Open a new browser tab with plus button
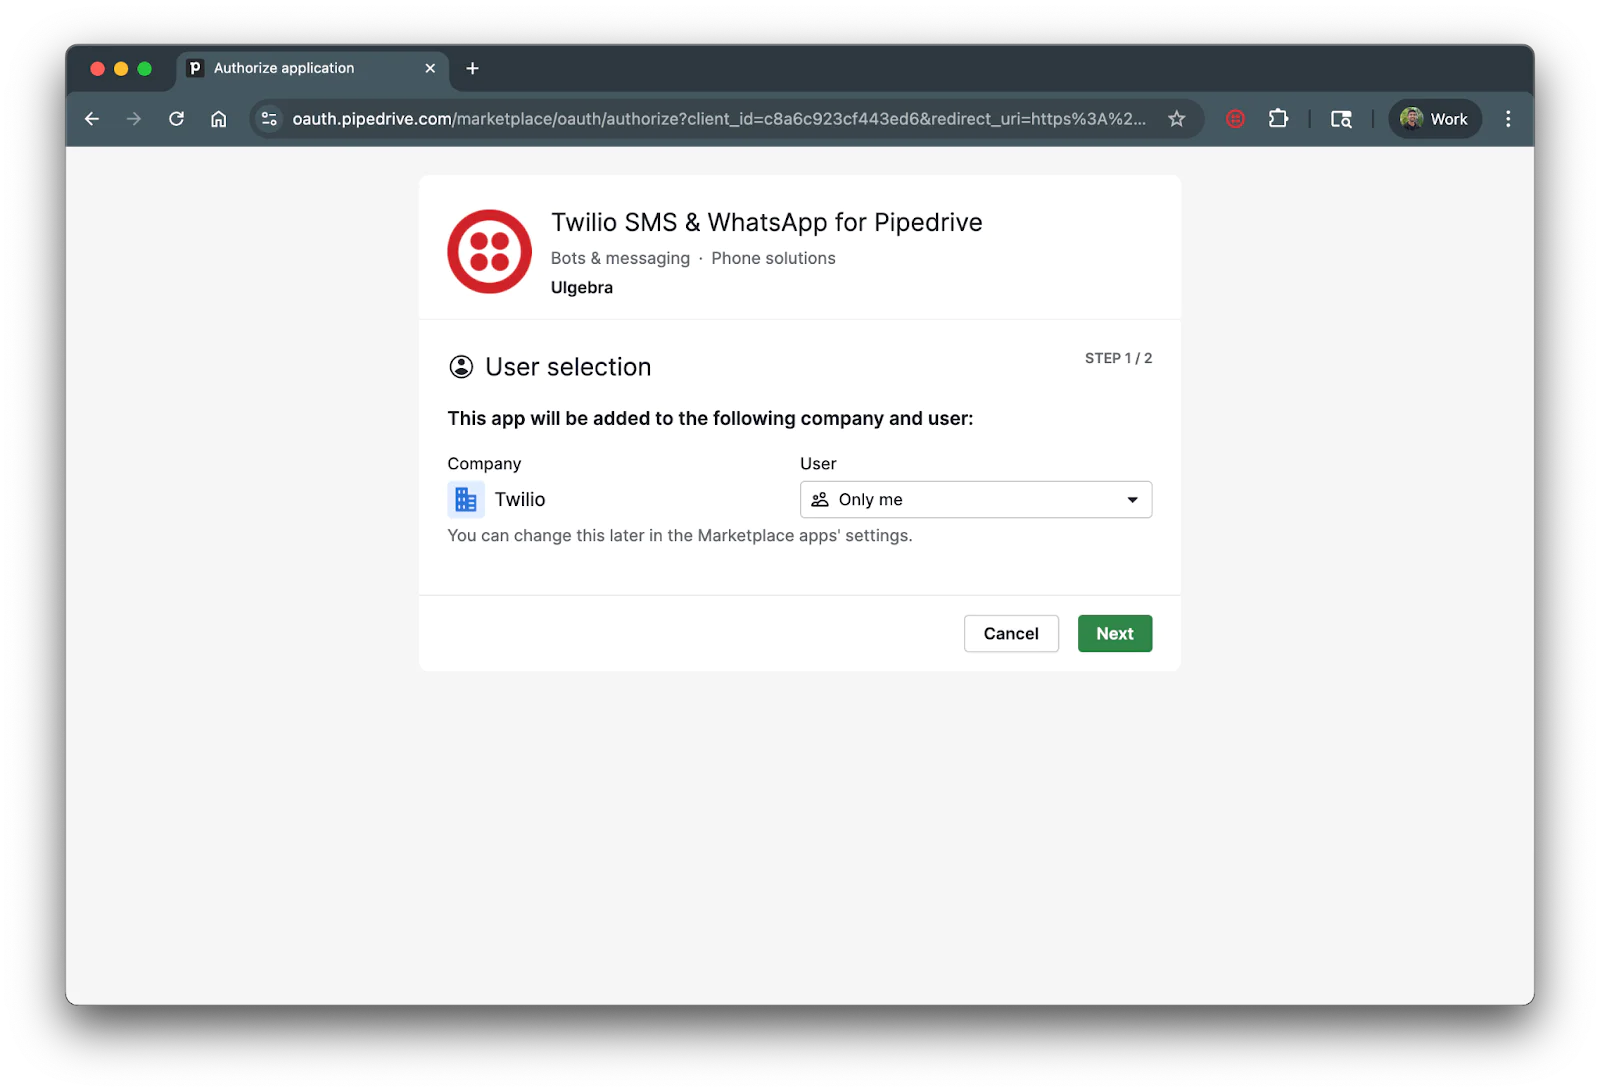The image size is (1600, 1092). 472,69
